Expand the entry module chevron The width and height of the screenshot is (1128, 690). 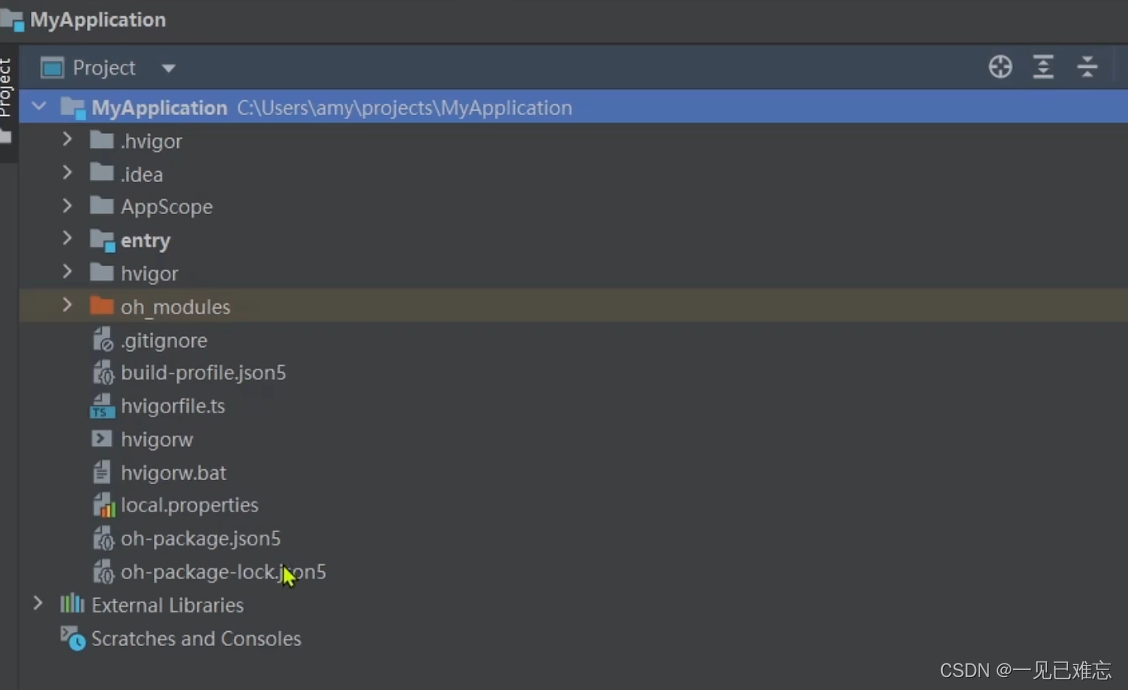point(67,239)
